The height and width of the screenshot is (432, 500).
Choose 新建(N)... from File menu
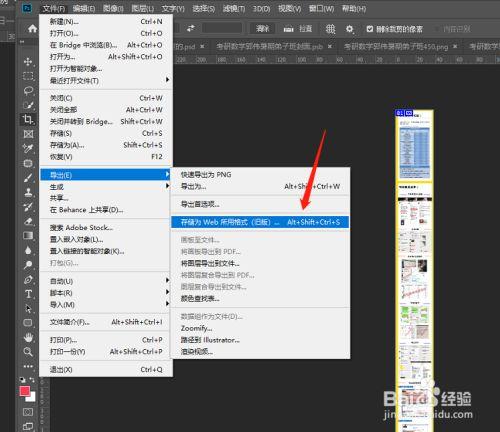[106, 22]
